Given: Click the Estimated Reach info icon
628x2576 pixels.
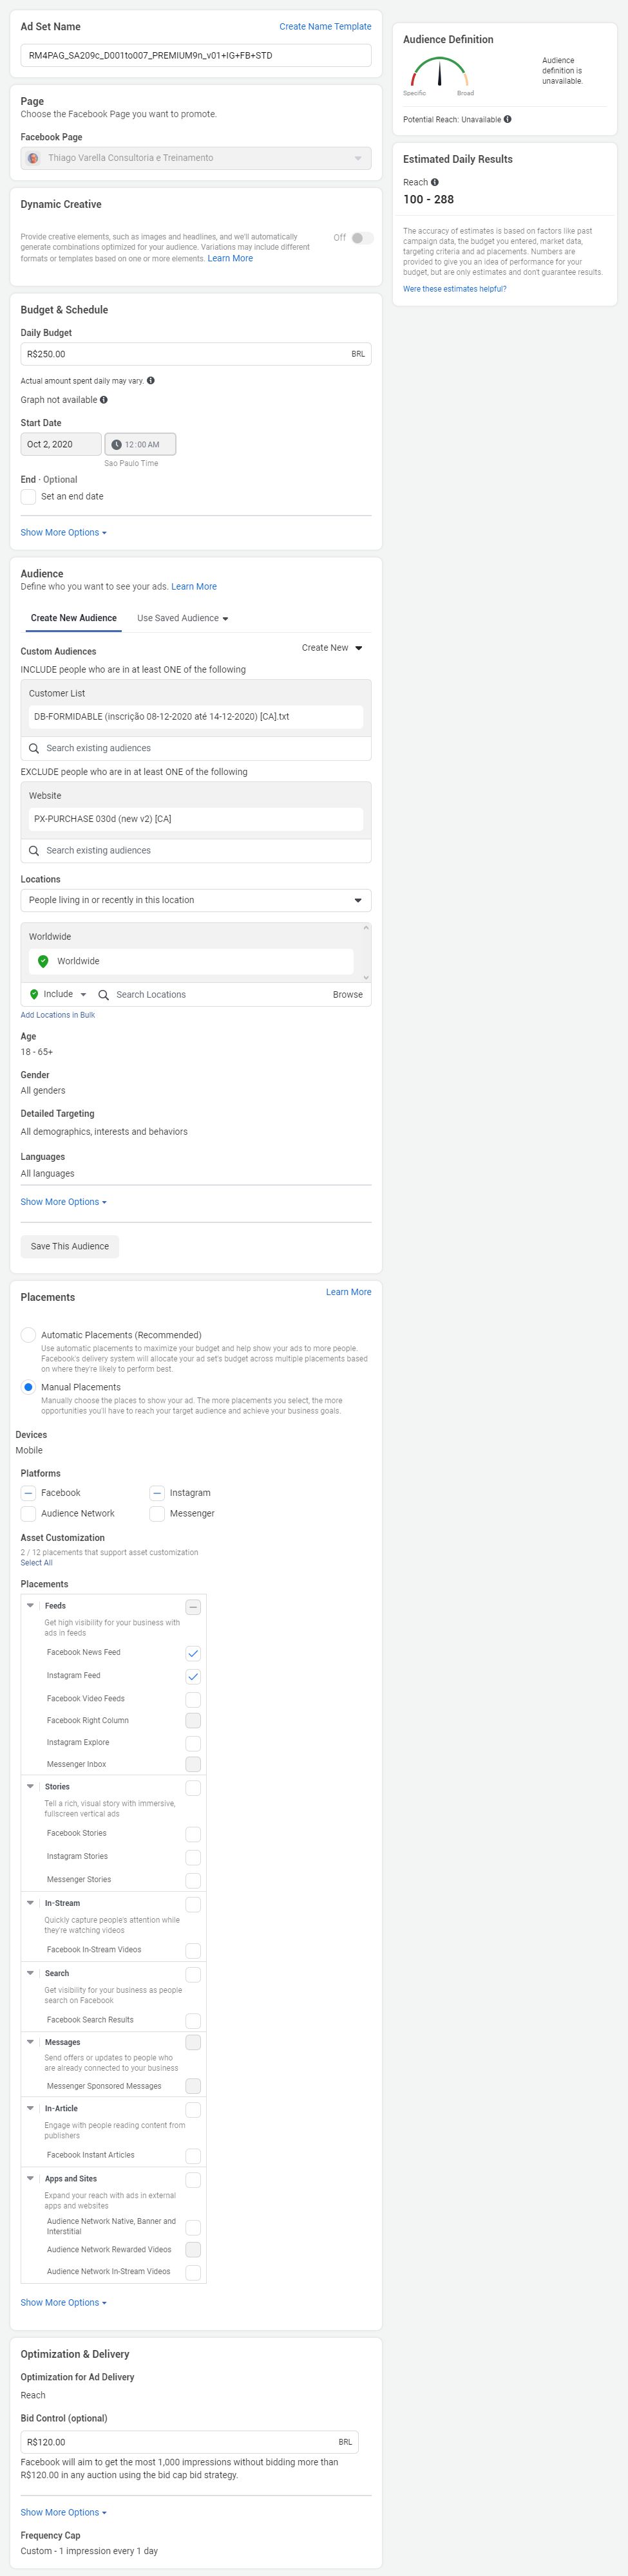Looking at the screenshot, I should (435, 182).
